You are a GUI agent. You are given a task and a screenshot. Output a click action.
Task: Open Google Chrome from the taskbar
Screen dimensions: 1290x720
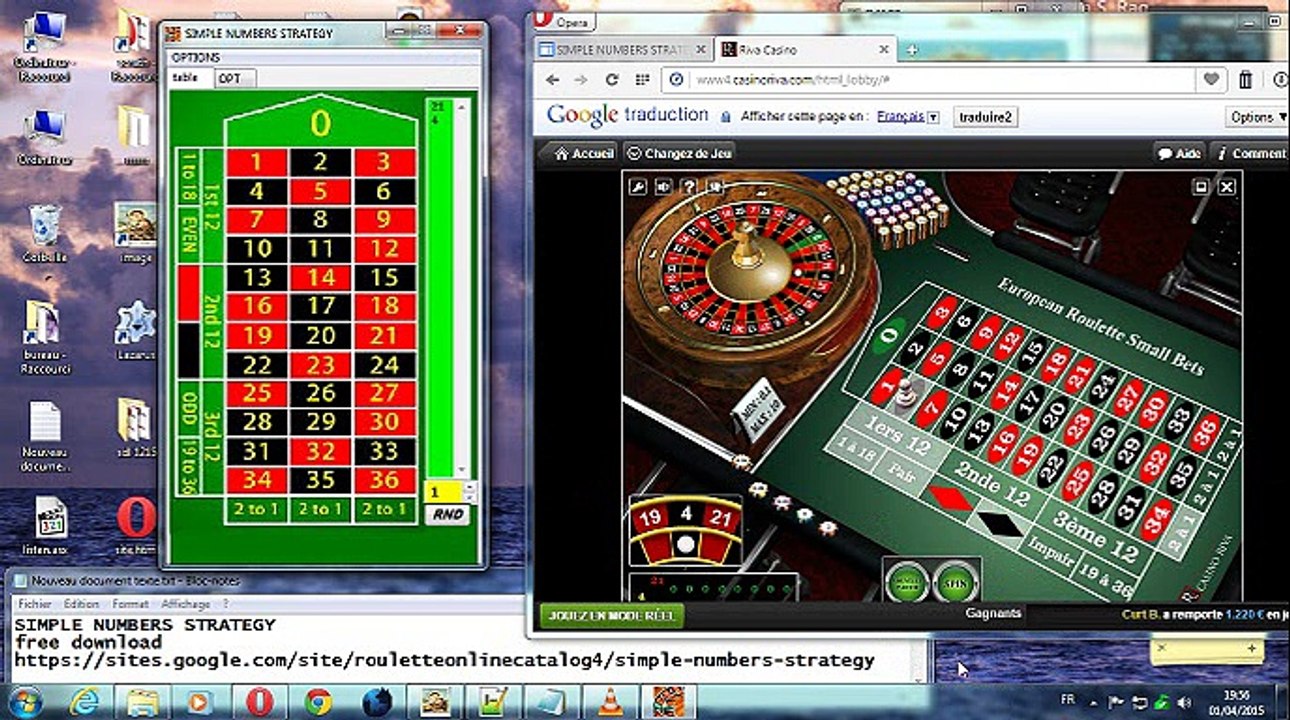(318, 701)
